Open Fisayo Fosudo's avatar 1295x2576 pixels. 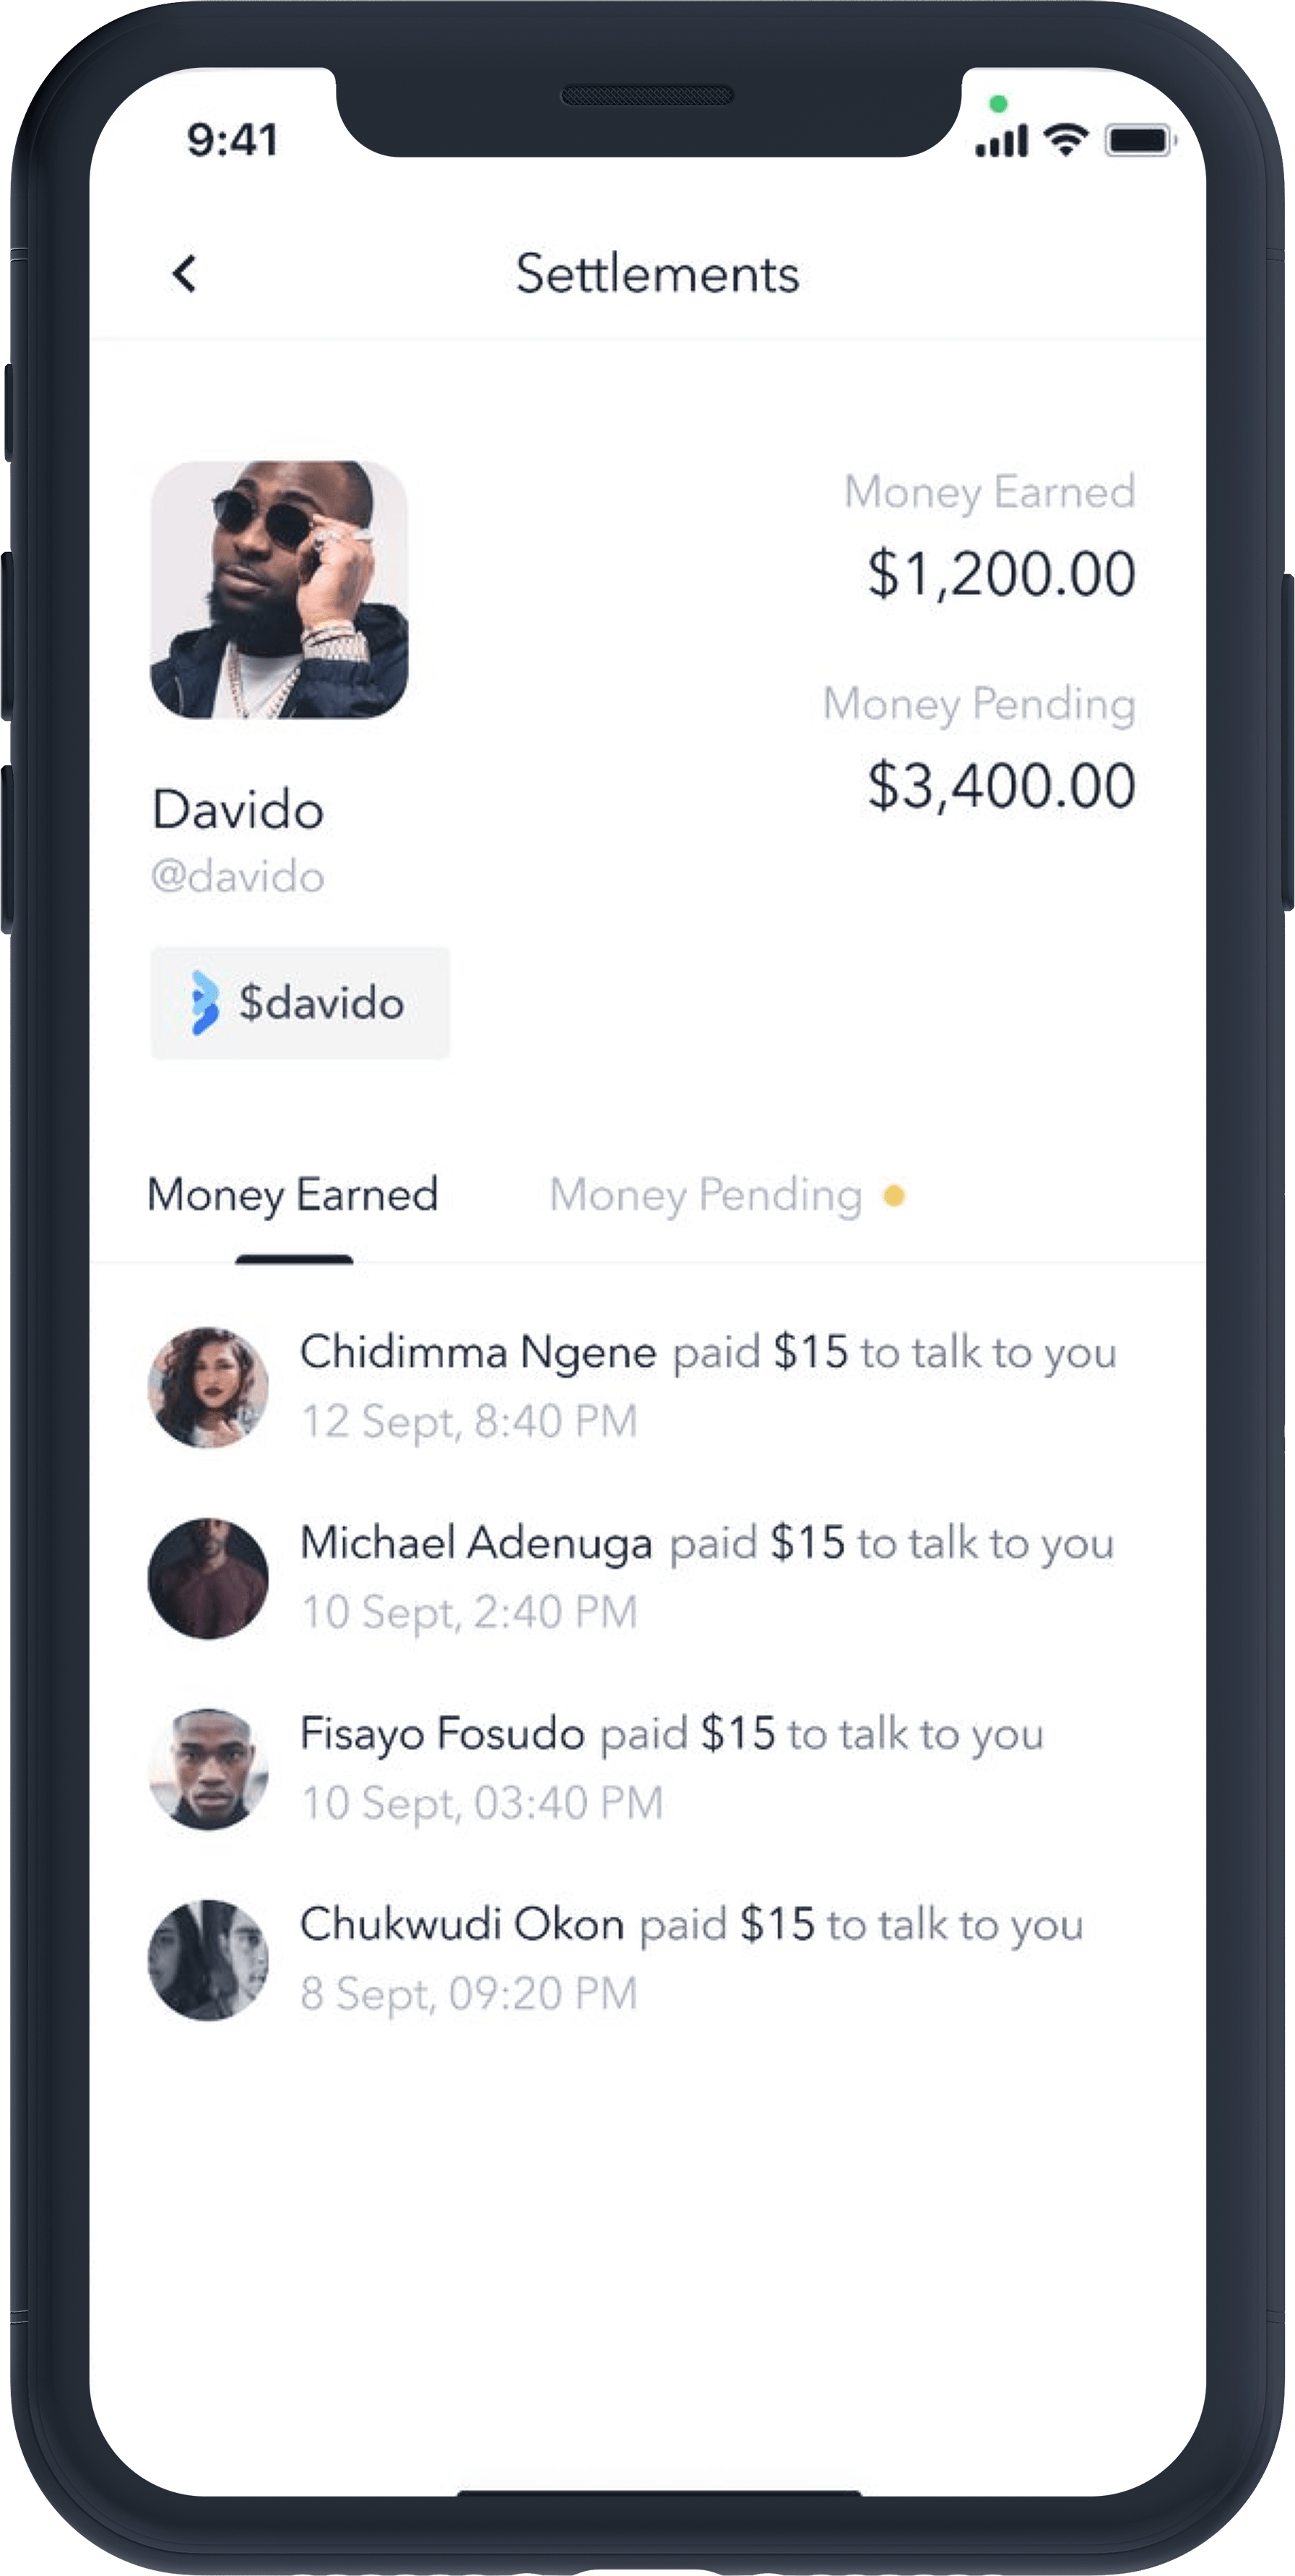click(208, 1769)
